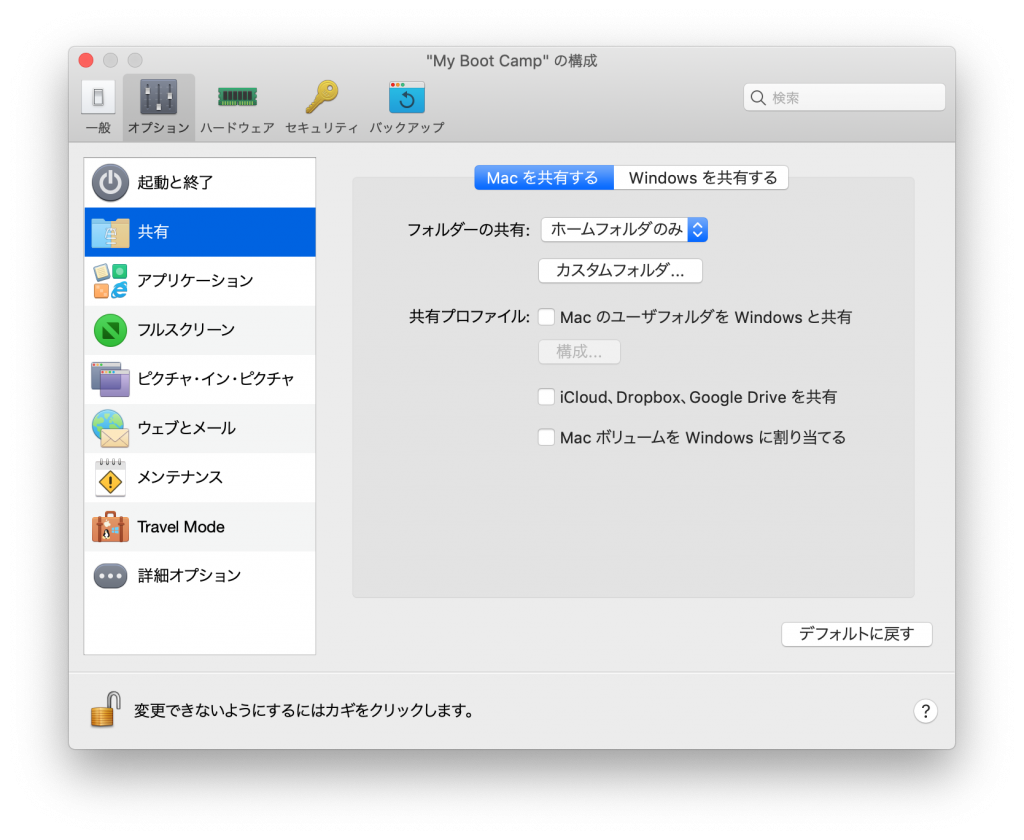The width and height of the screenshot is (1024, 840).
Task: Open the ハードウェア (Hardware) toolbar icon
Action: click(x=237, y=98)
